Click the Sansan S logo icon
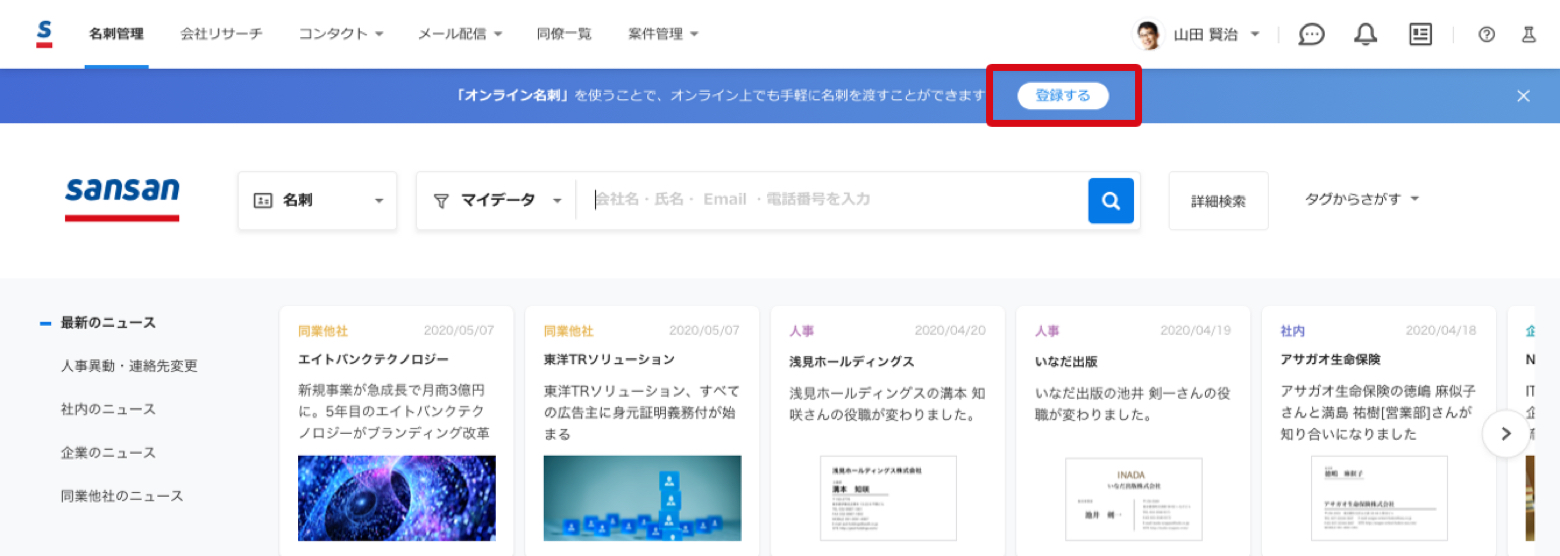Viewport: 1560px width, 556px height. (x=44, y=34)
